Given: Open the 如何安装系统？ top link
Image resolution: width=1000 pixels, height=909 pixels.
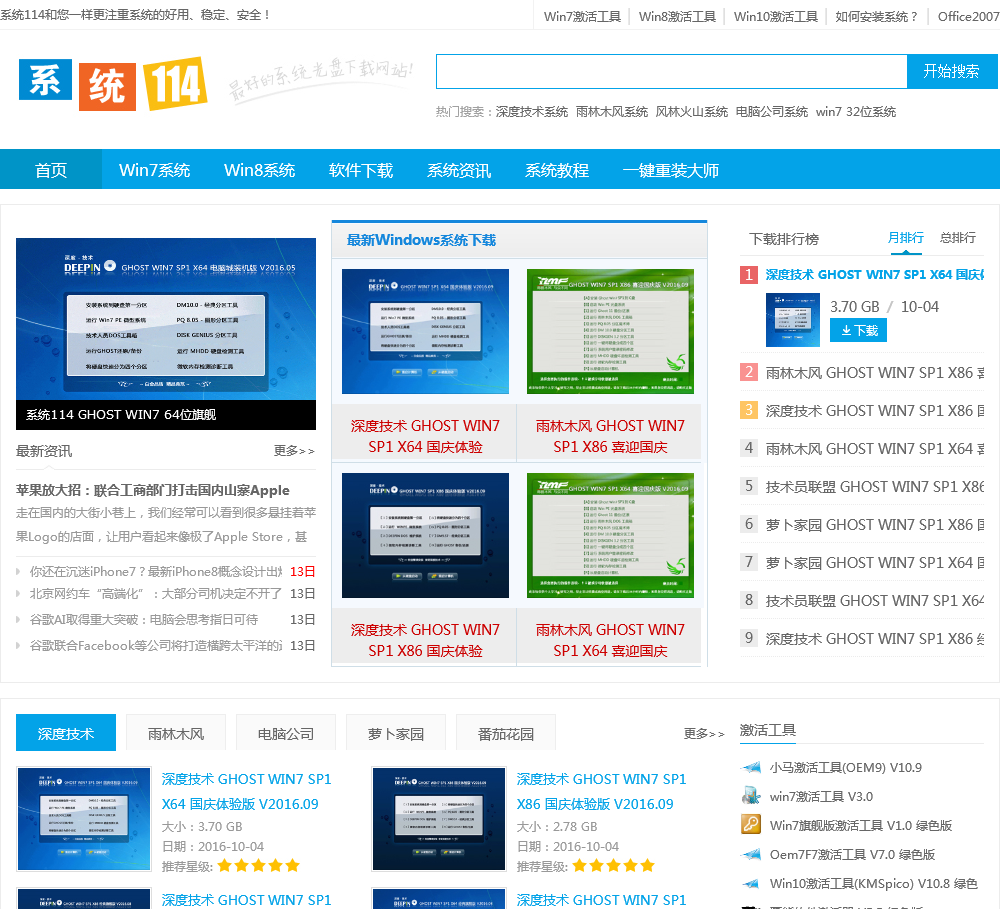Looking at the screenshot, I should (x=878, y=17).
